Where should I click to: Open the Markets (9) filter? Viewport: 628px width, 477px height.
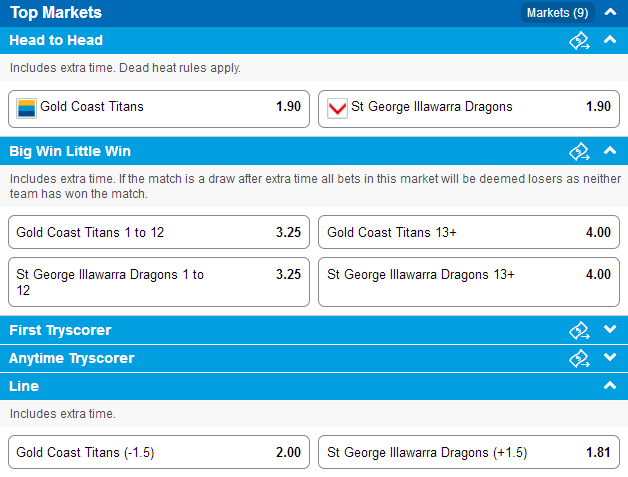[x=558, y=13]
